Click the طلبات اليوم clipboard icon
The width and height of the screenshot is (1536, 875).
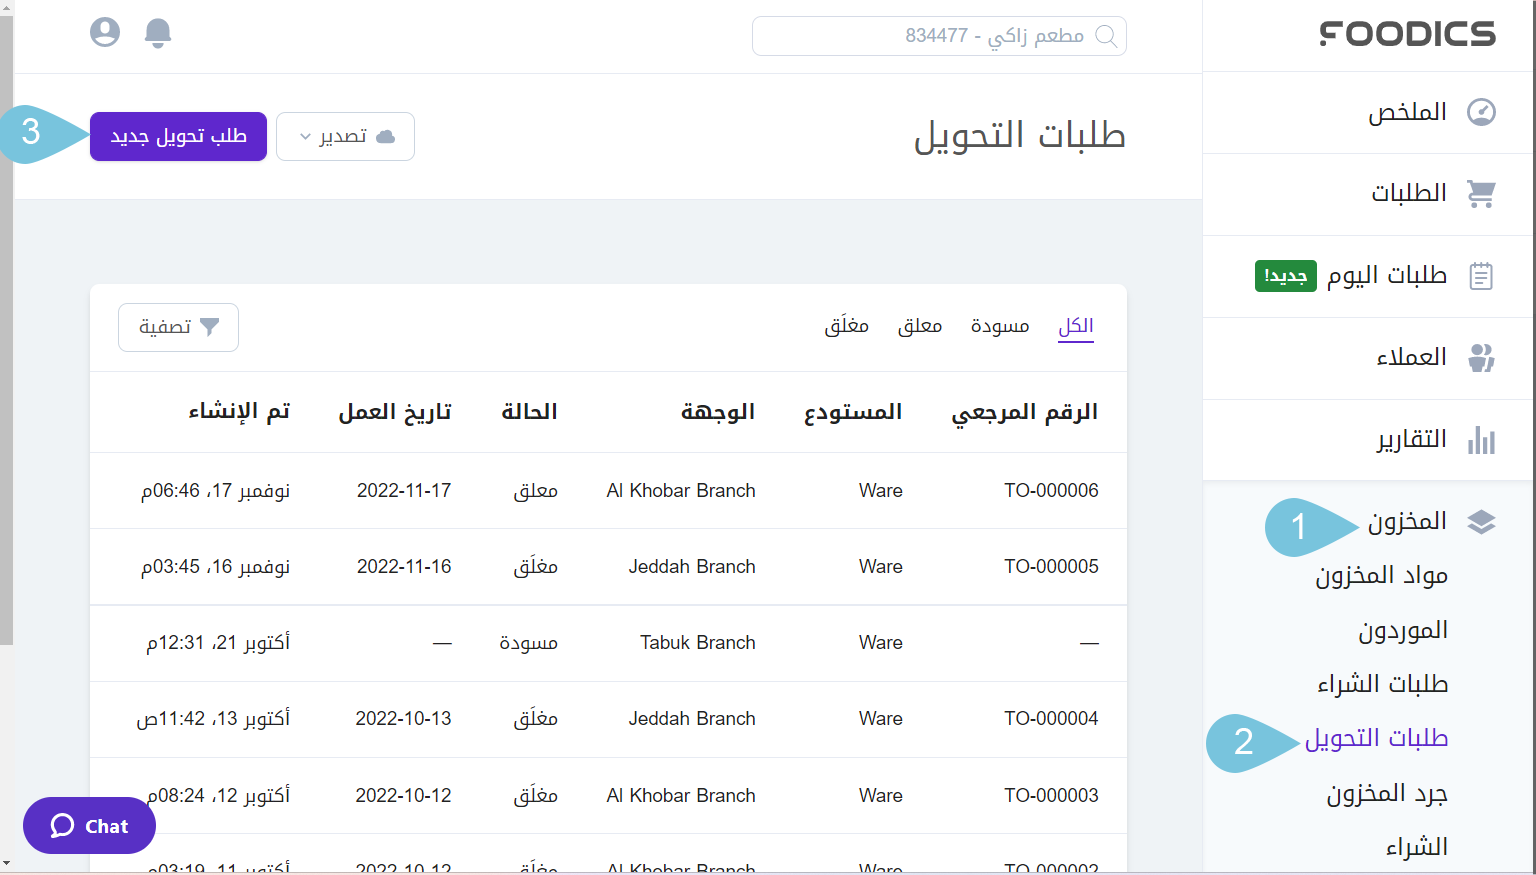(x=1482, y=275)
